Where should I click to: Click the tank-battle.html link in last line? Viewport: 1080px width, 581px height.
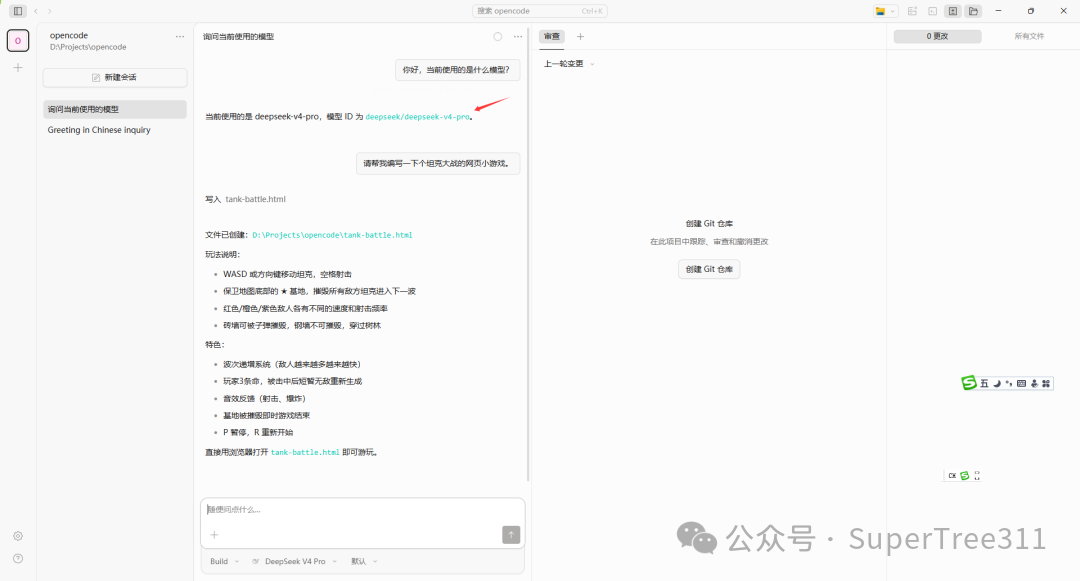pyautogui.click(x=305, y=452)
